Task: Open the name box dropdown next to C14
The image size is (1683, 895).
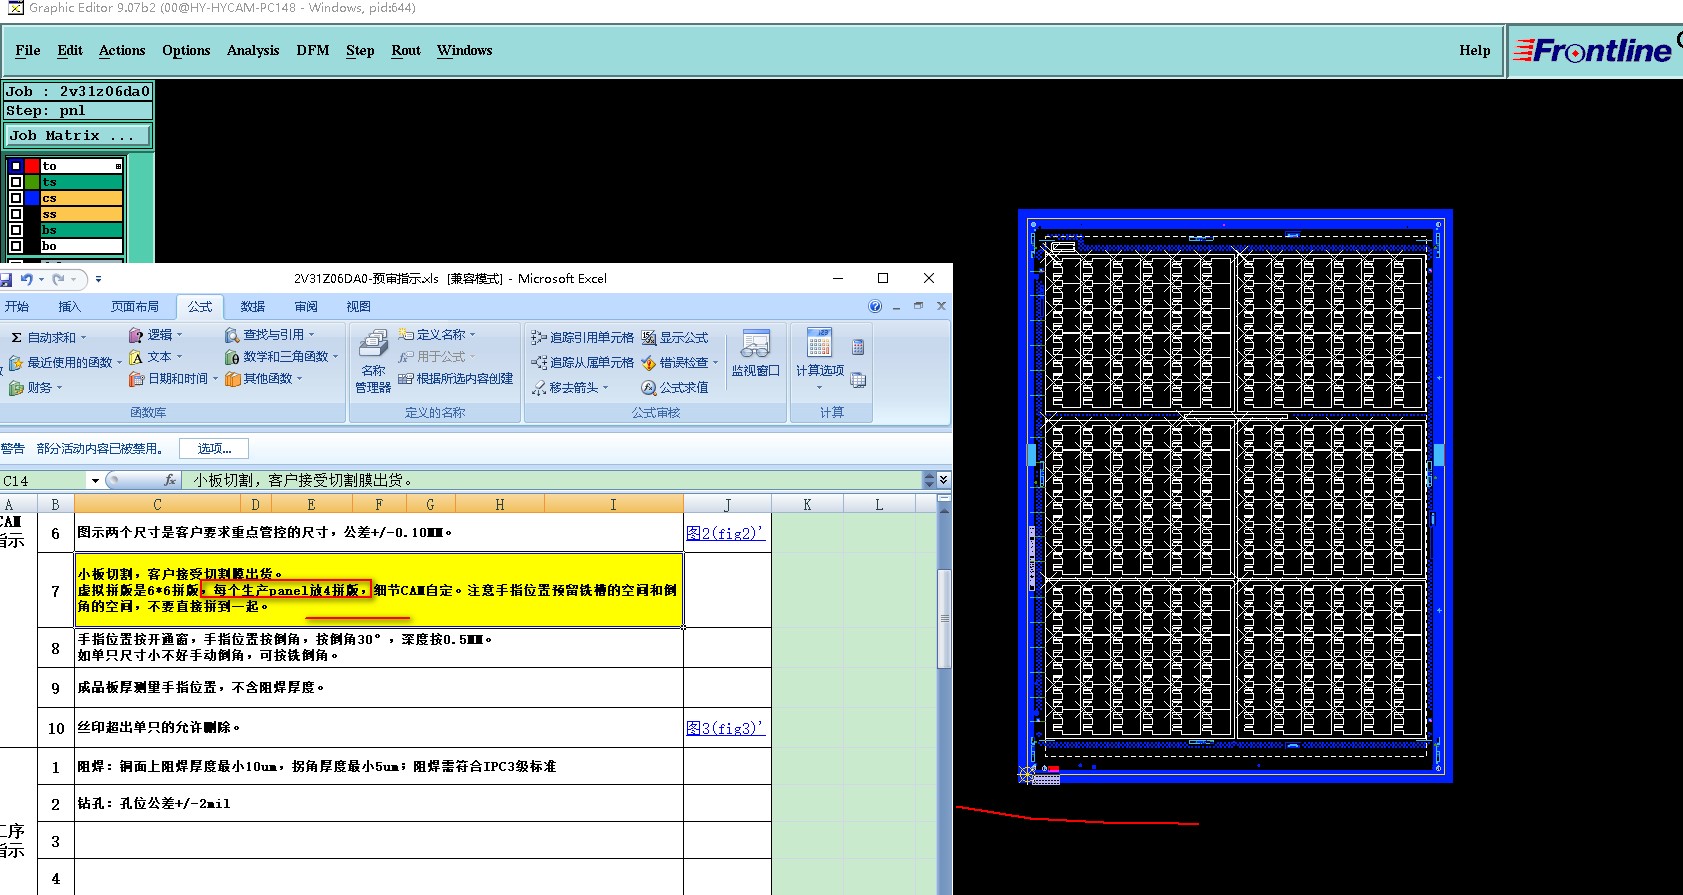Action: [x=95, y=481]
